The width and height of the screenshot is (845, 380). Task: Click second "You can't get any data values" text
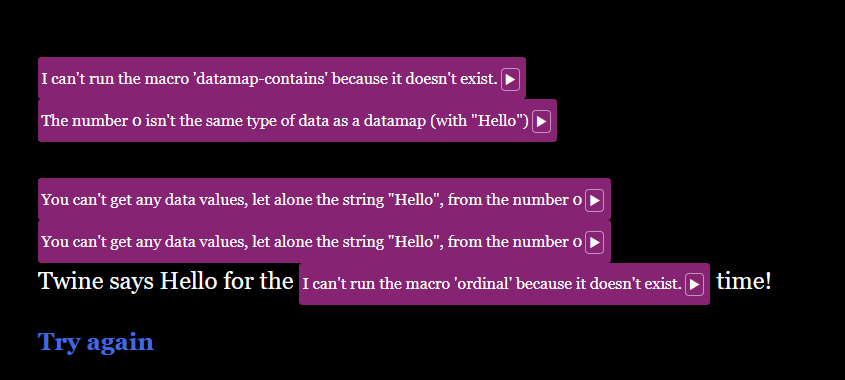pyautogui.click(x=311, y=242)
